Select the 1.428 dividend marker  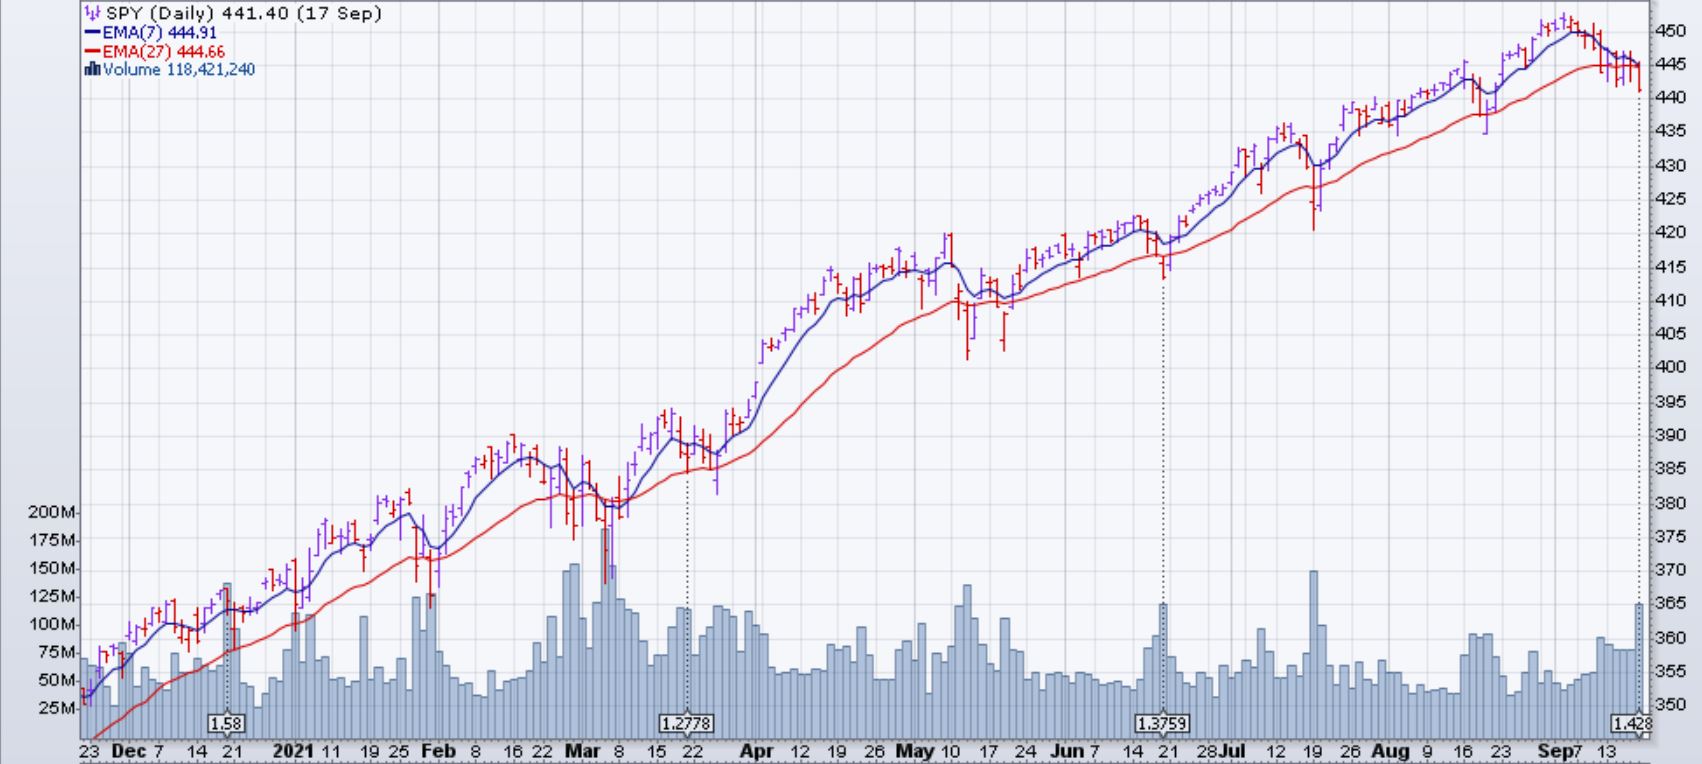click(x=1630, y=723)
